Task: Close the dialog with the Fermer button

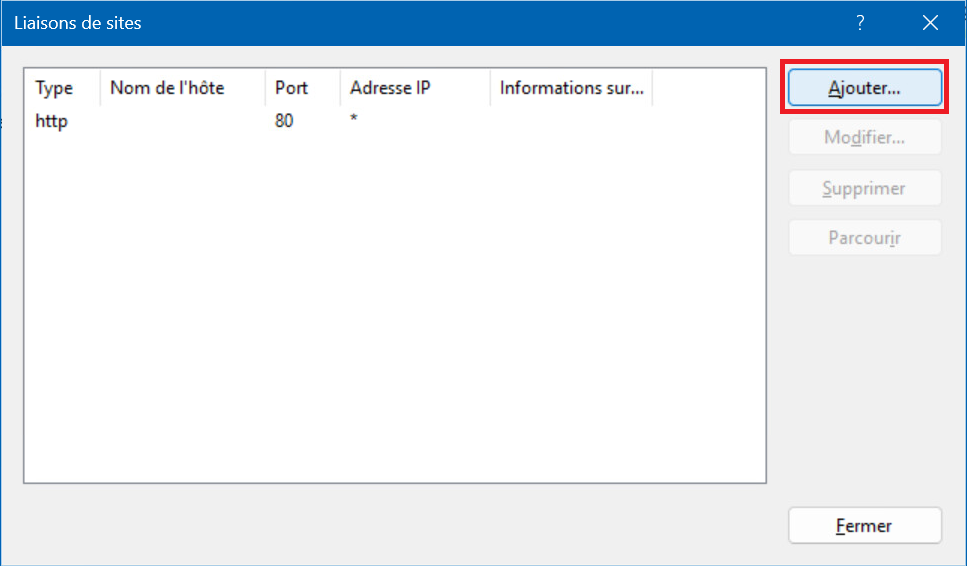Action: (864, 526)
